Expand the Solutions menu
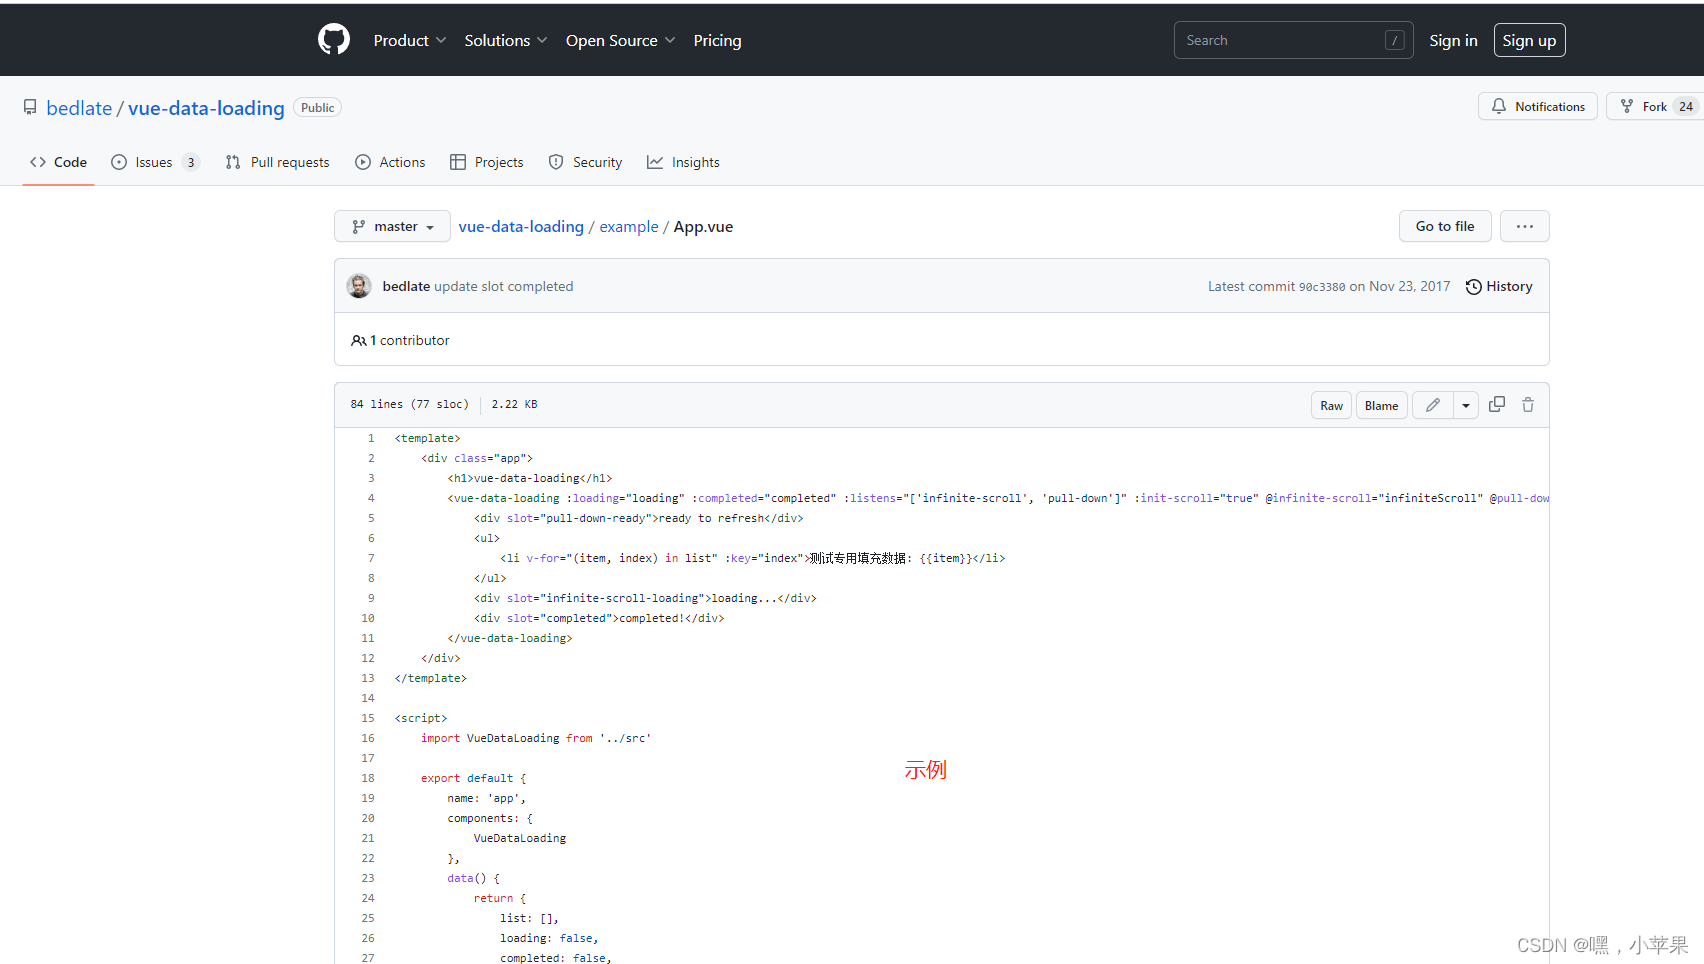This screenshot has height=964, width=1704. pyautogui.click(x=506, y=40)
